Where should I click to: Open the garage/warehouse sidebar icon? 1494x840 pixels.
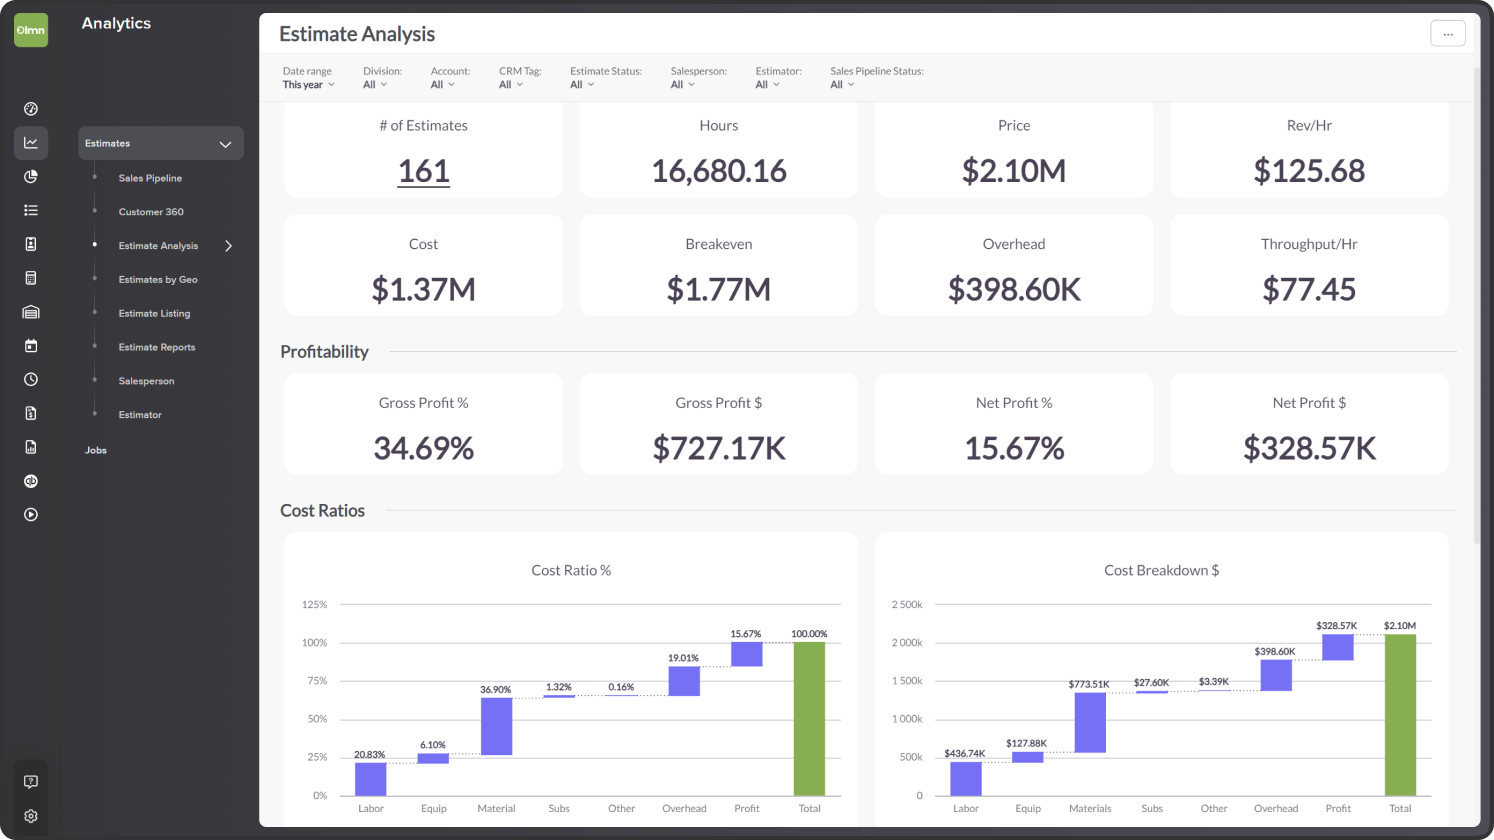[x=31, y=312]
